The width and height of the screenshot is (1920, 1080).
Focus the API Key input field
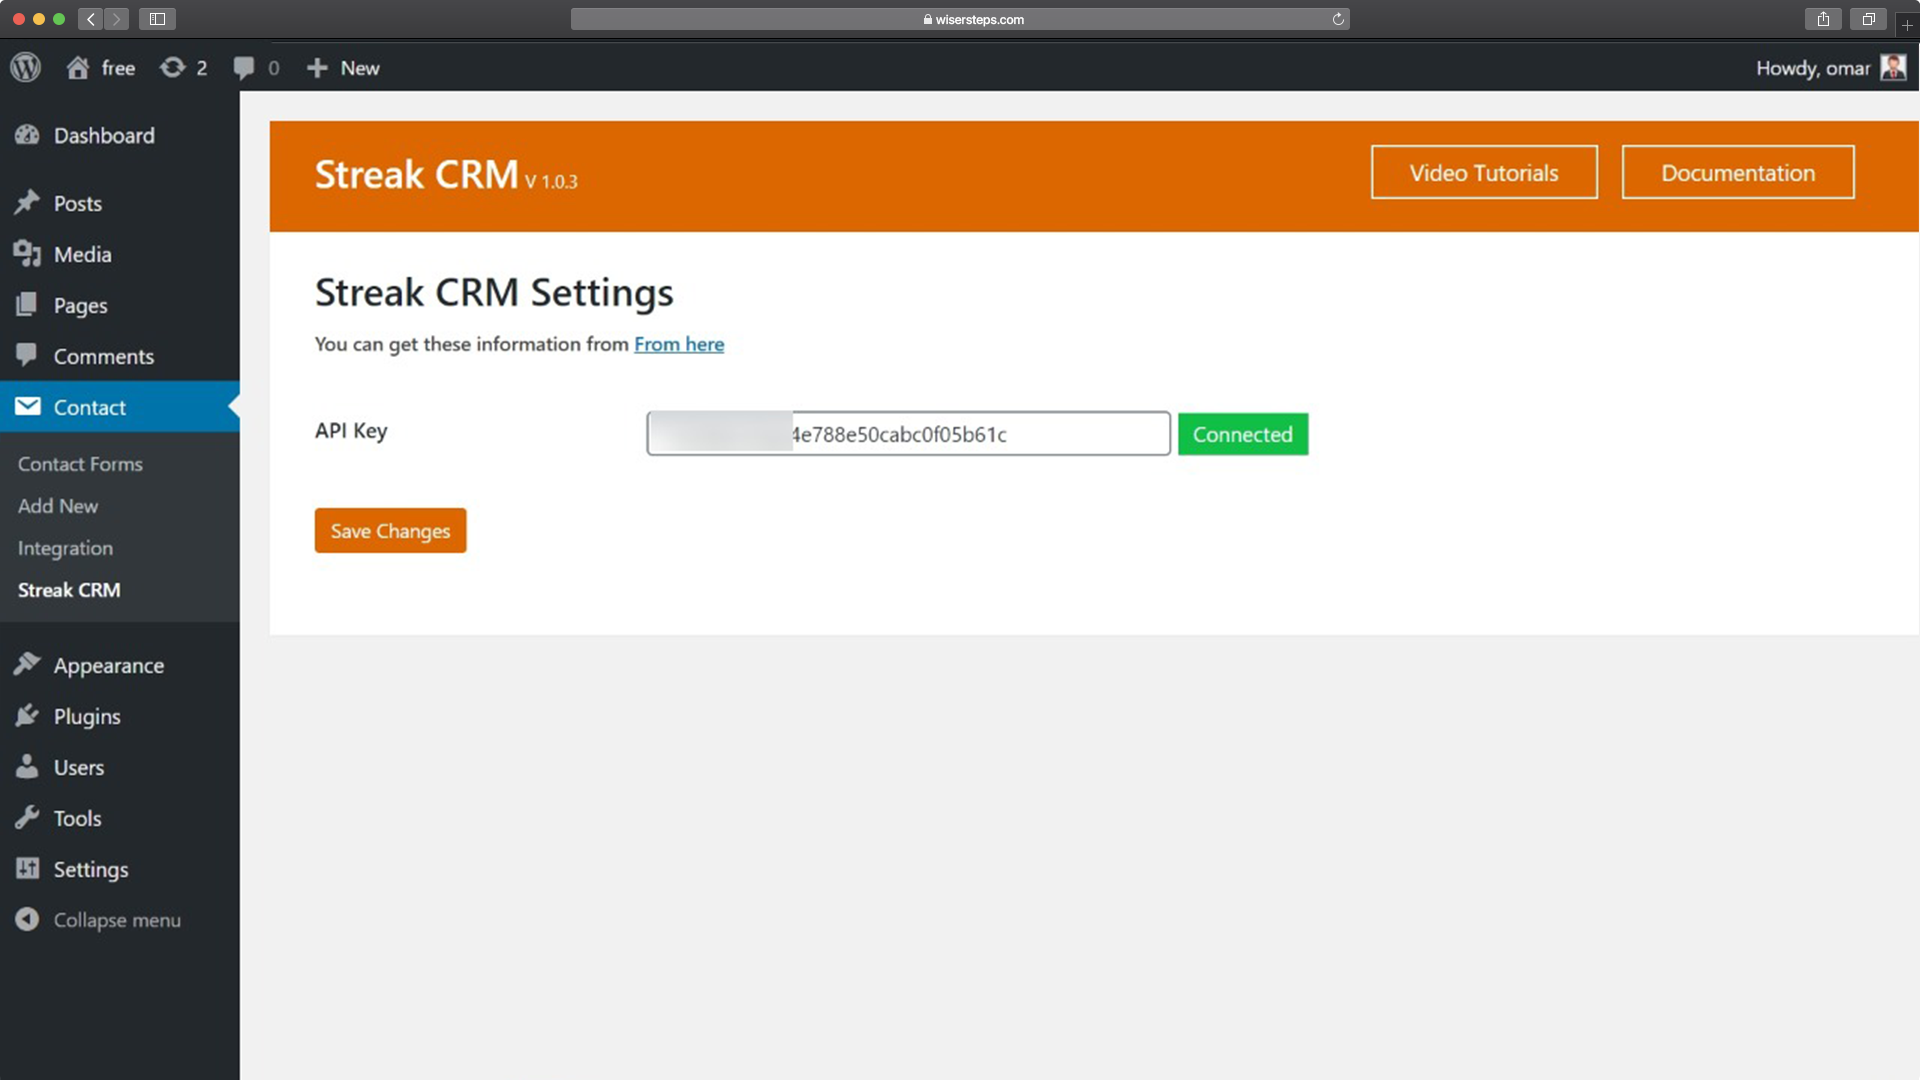908,434
